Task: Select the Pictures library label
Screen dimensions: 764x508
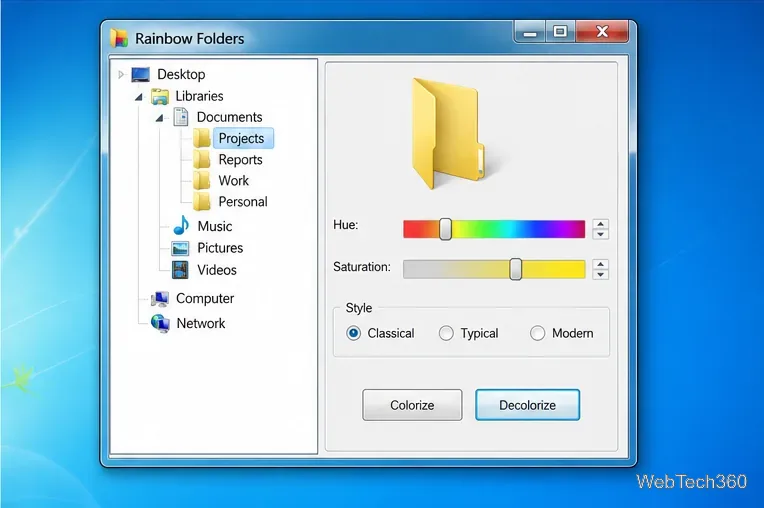Action: [220, 248]
